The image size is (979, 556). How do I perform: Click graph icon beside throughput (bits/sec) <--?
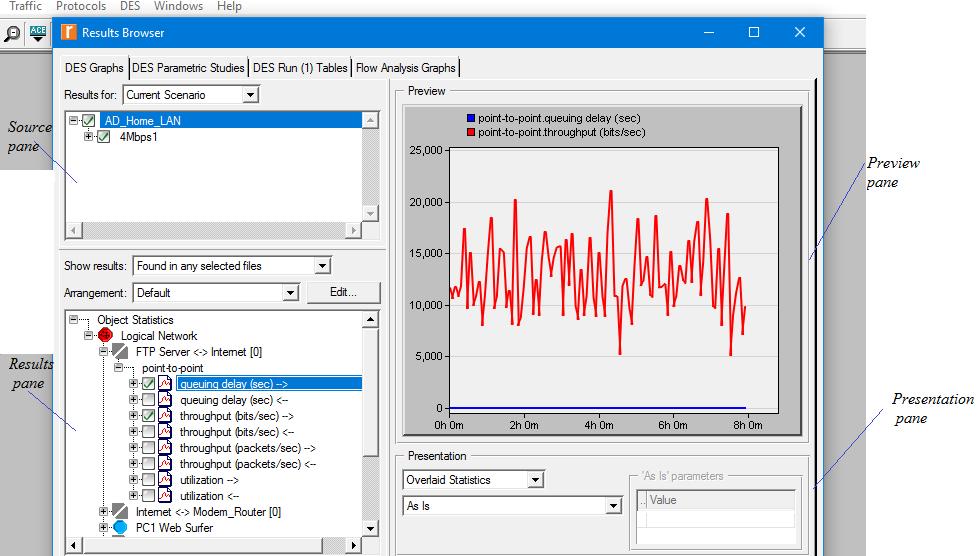click(165, 432)
